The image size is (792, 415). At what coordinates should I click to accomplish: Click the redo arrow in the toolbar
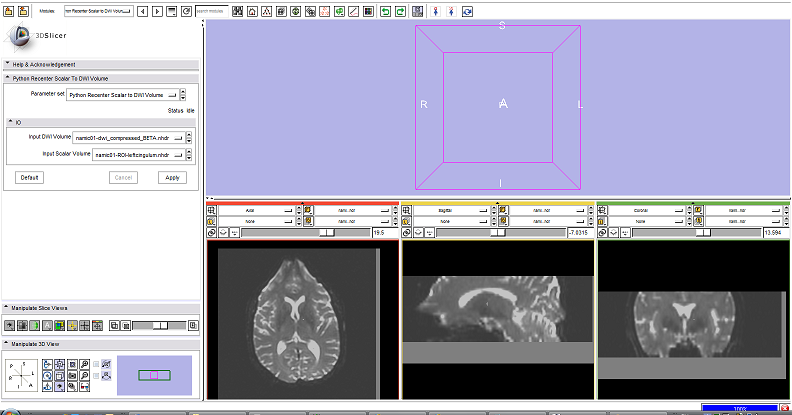tap(400, 10)
